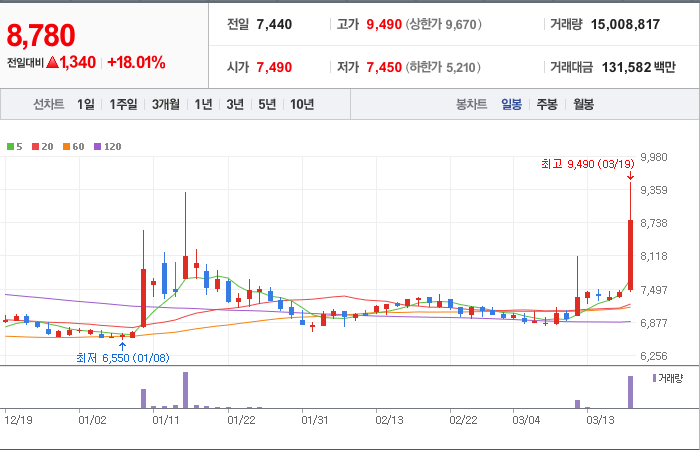
Task: Click the 02/22 date axis label
Action: pos(463,420)
